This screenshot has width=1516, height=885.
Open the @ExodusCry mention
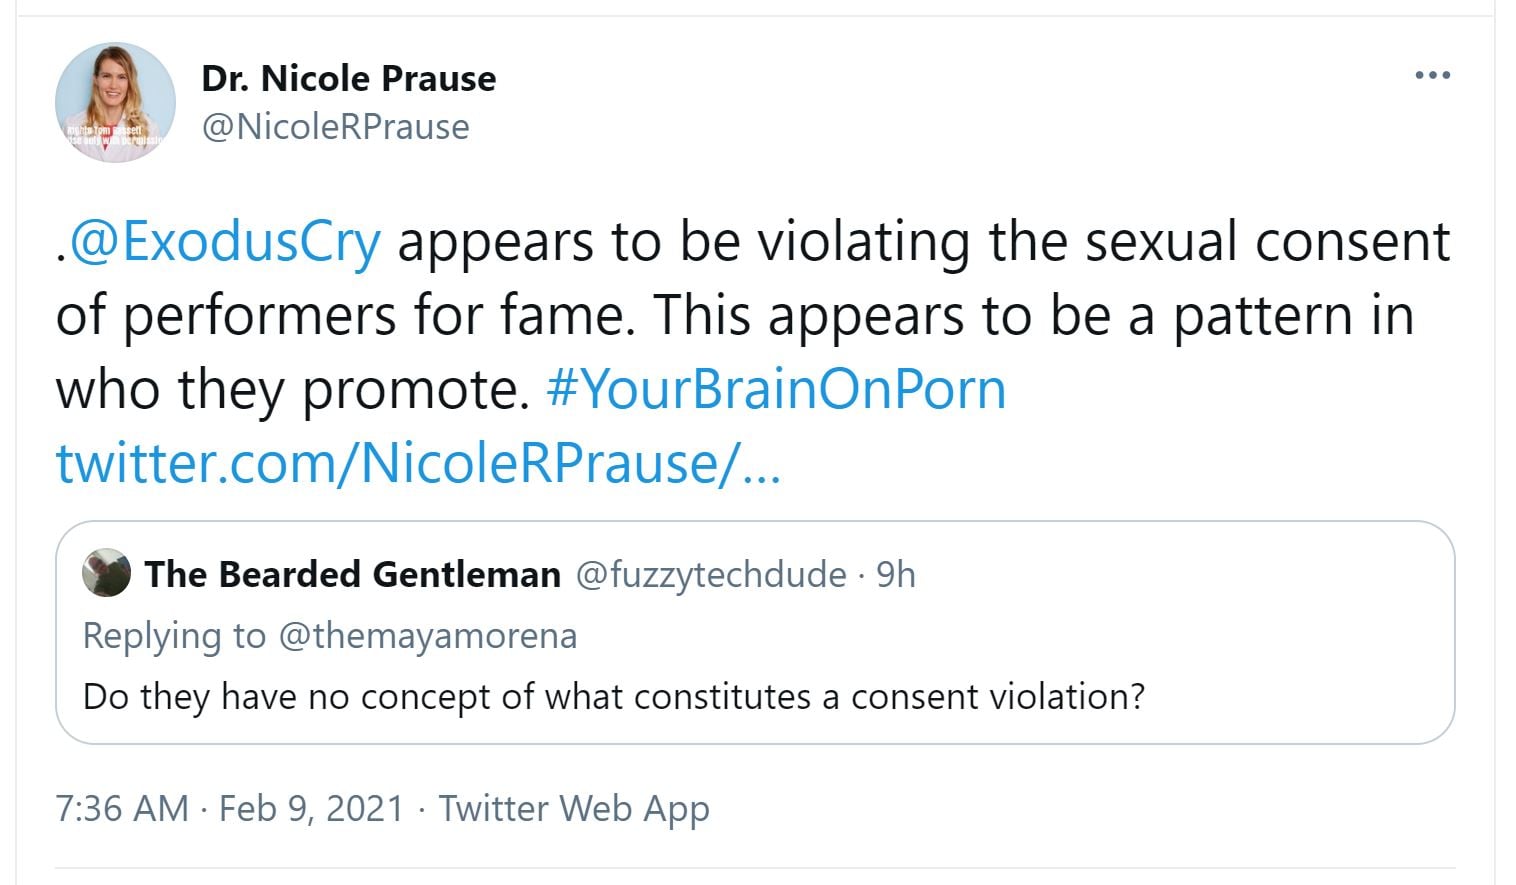coord(225,242)
